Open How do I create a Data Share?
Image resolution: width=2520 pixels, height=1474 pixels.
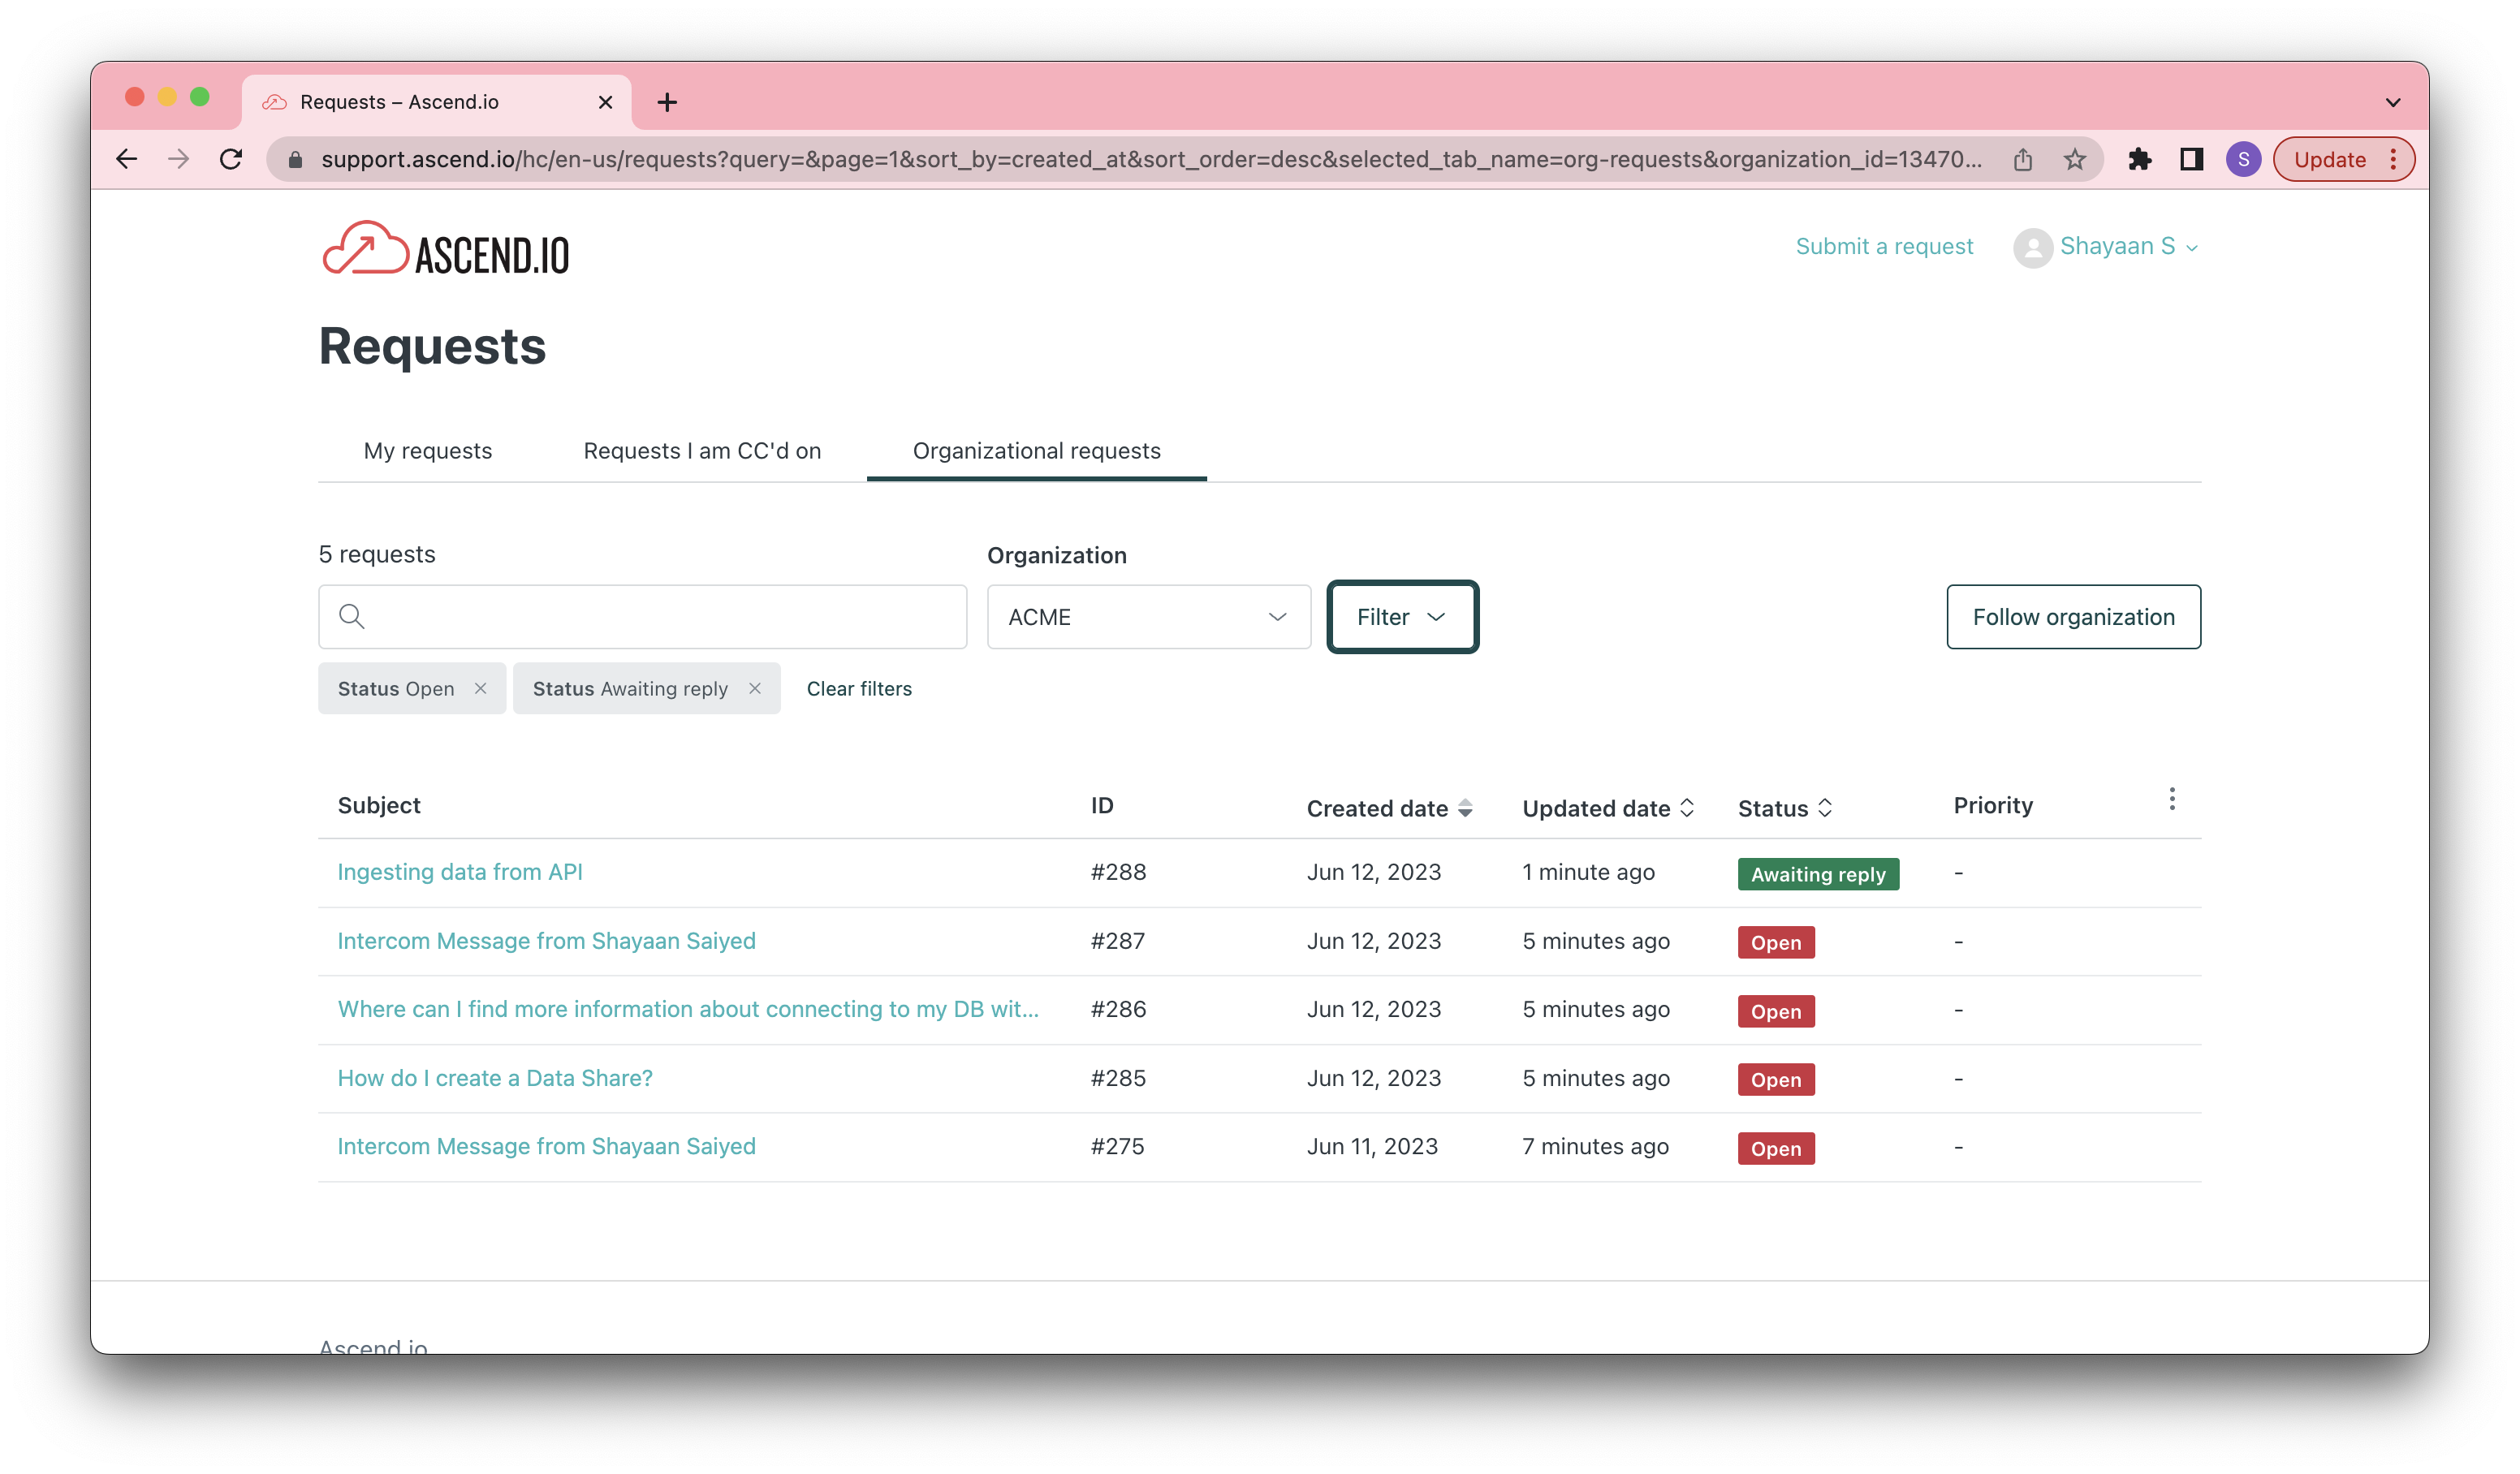[495, 1078]
